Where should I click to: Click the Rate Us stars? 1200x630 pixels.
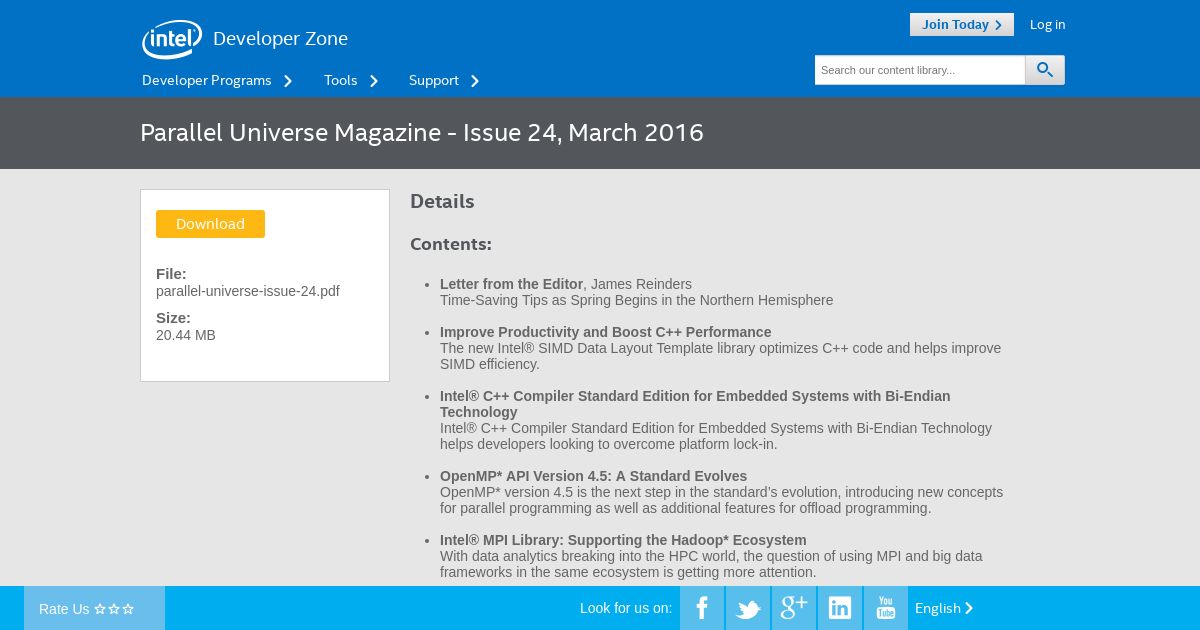tap(114, 609)
